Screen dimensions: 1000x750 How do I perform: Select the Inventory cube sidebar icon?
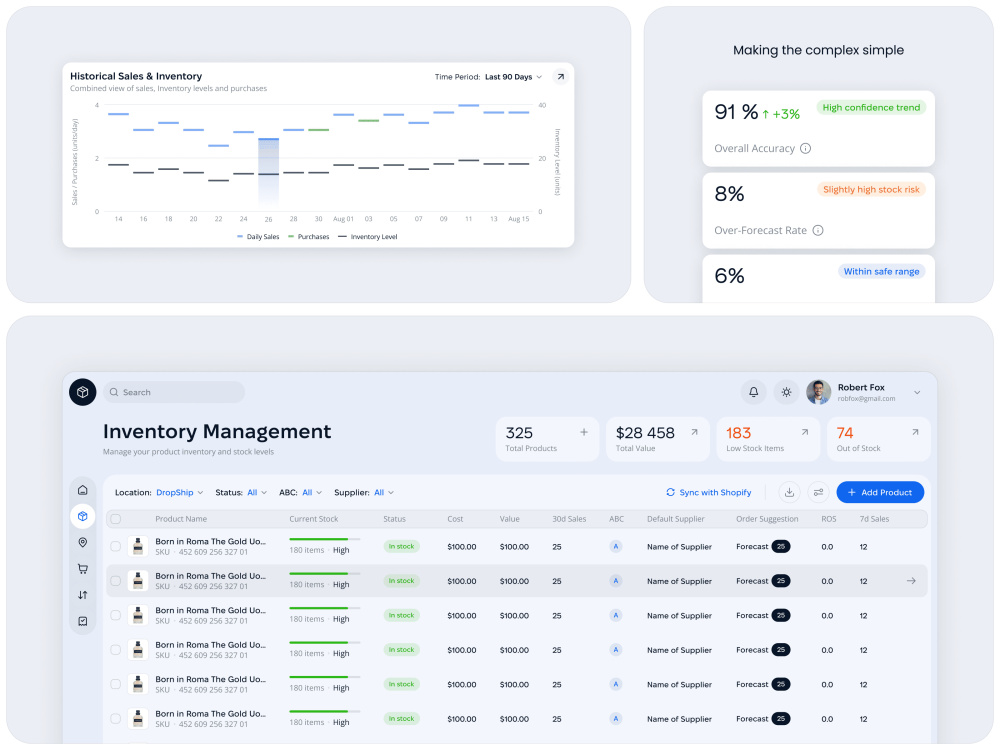click(83, 516)
